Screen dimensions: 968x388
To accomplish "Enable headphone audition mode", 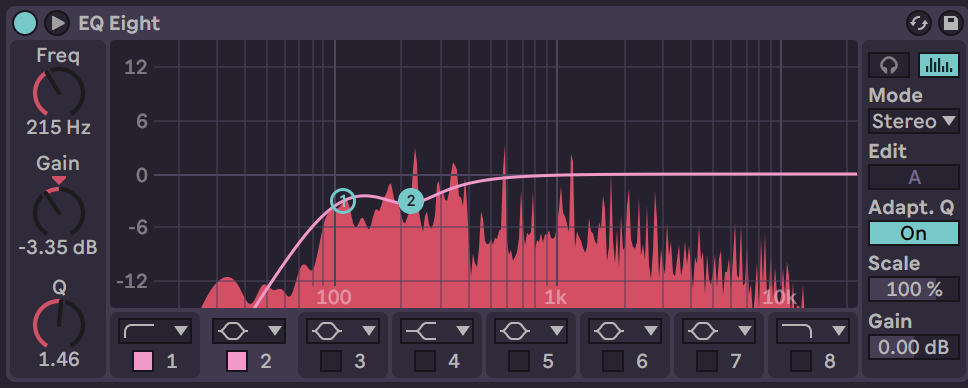I will click(x=889, y=65).
